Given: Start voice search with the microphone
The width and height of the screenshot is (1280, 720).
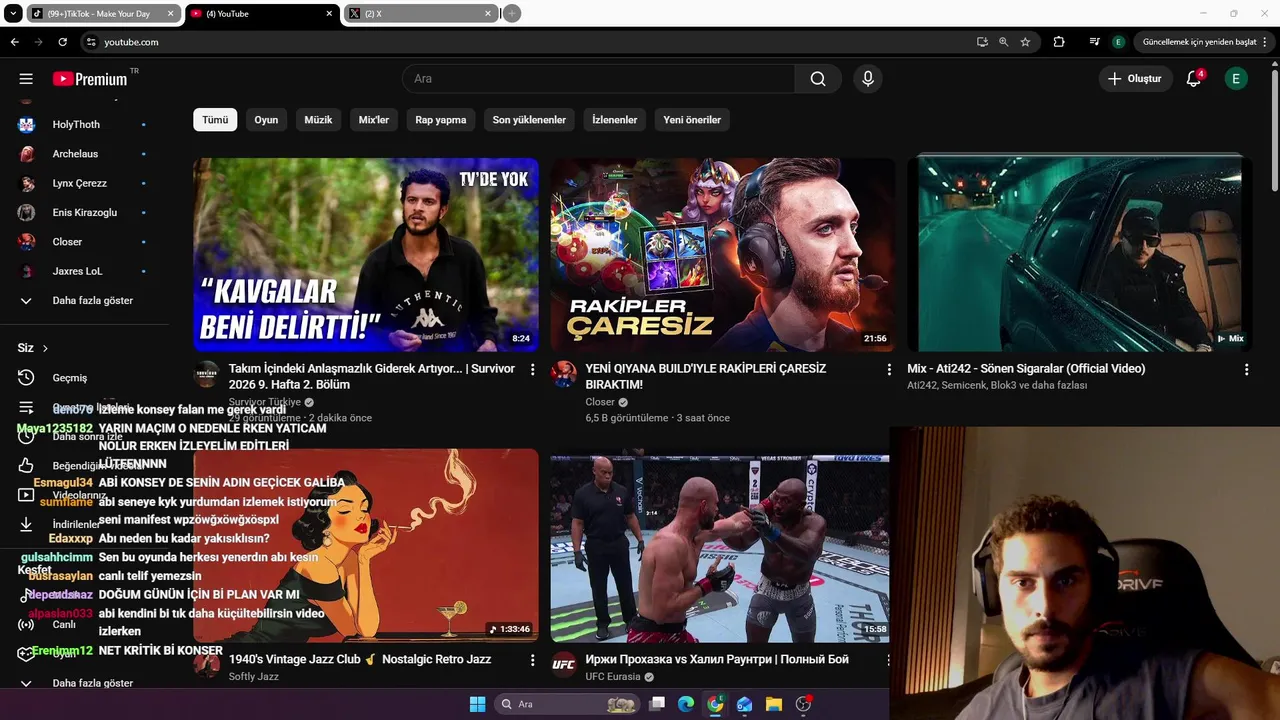Looking at the screenshot, I should [868, 79].
